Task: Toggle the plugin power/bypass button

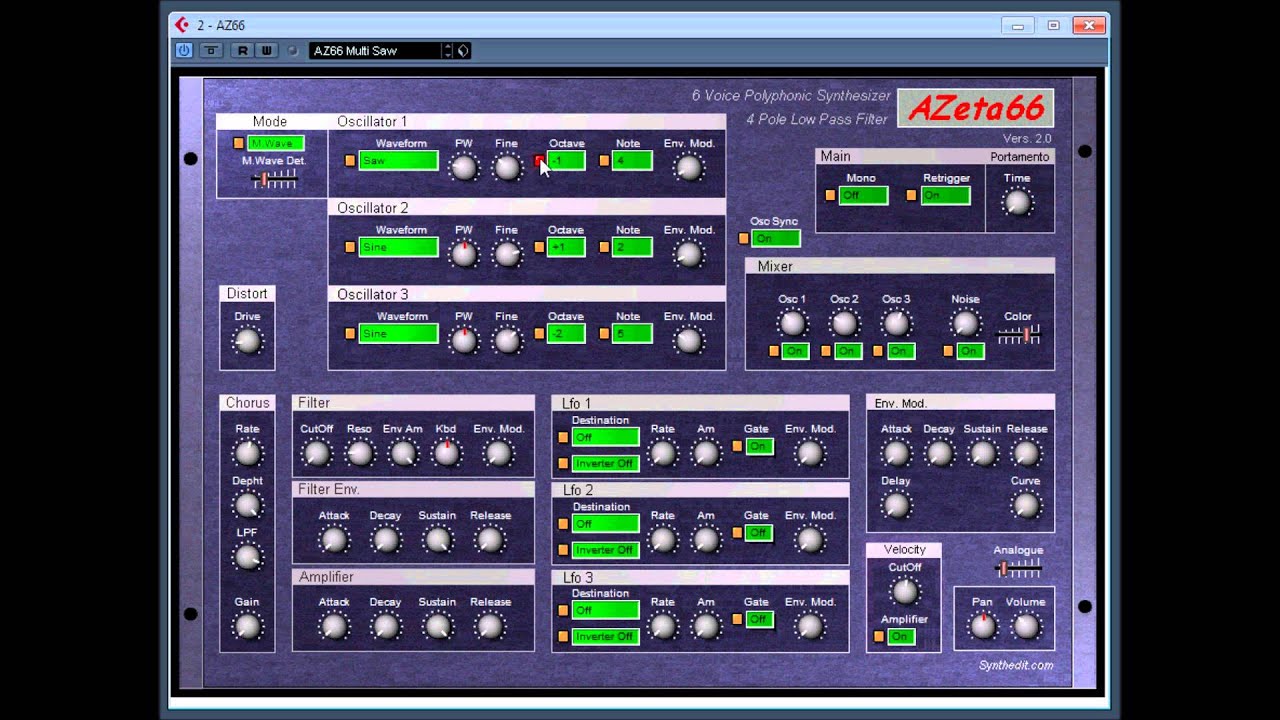Action: 184,50
